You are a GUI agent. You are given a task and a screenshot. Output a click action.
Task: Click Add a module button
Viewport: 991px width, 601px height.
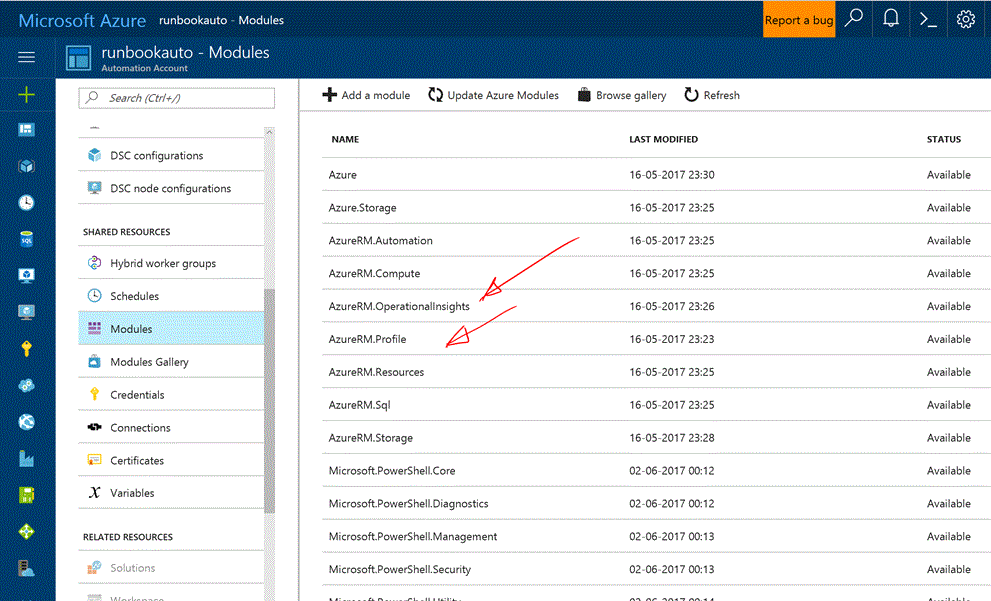click(366, 95)
